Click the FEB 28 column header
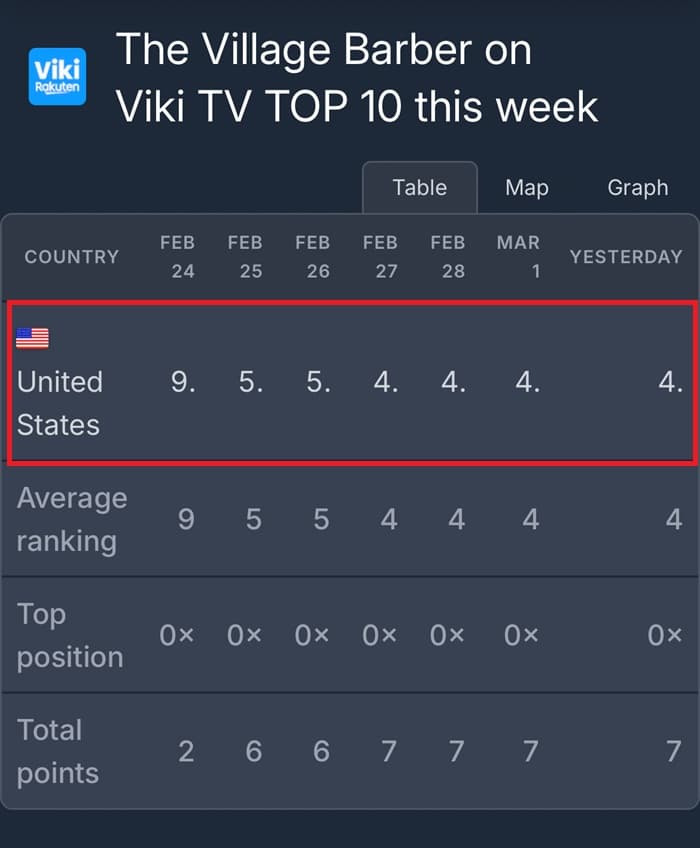 [x=448, y=257]
